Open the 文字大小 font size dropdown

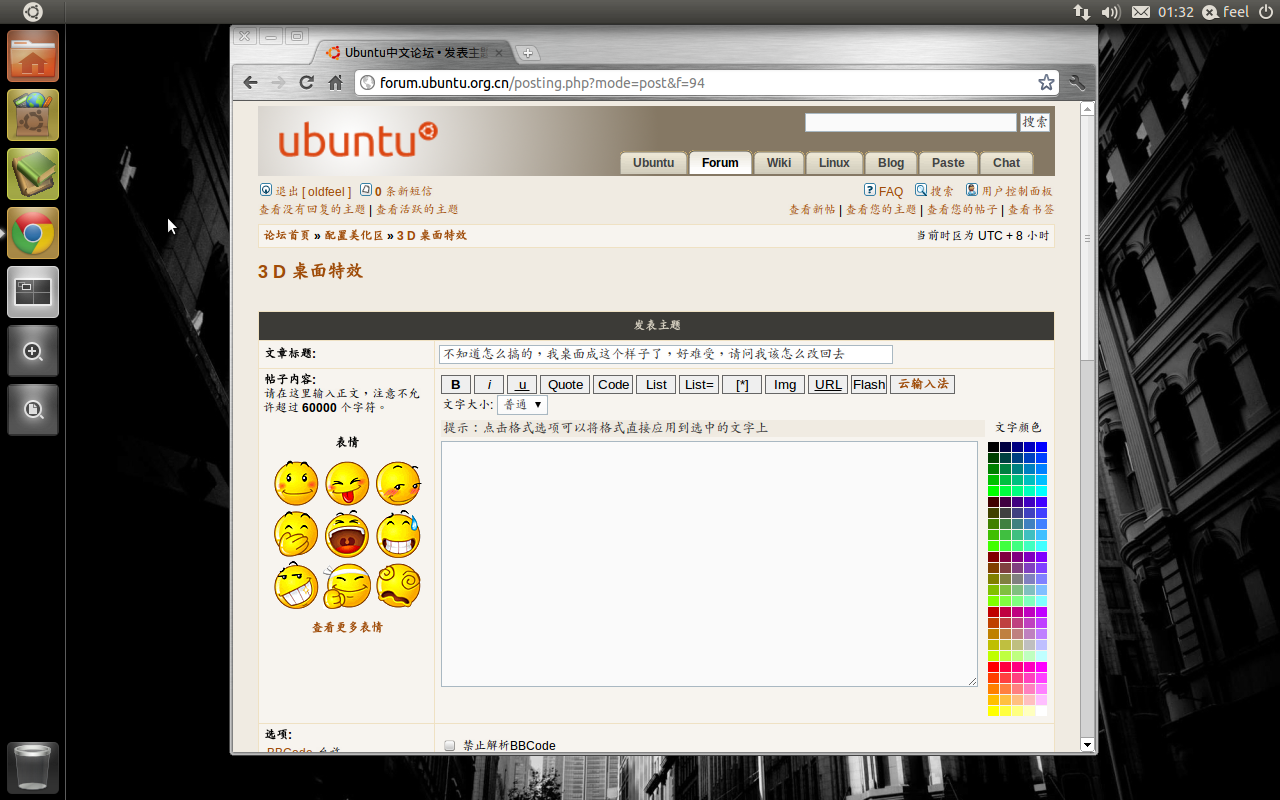523,405
